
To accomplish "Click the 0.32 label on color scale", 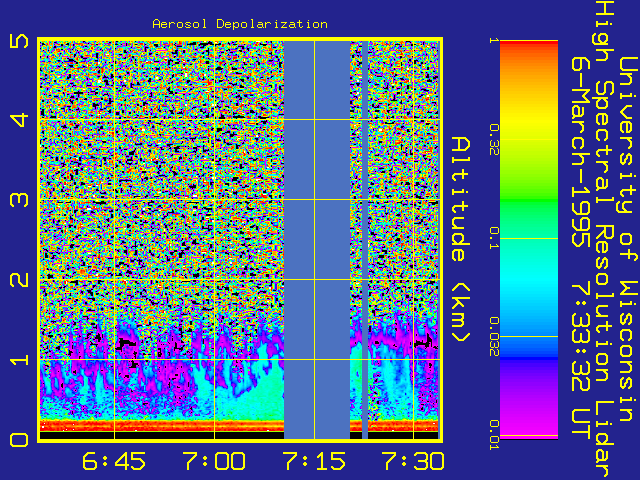I will 494,140.
